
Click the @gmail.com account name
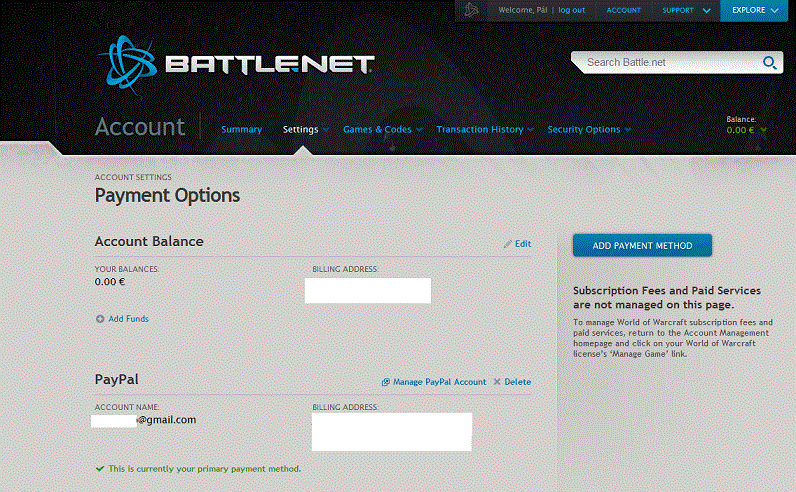(x=167, y=420)
